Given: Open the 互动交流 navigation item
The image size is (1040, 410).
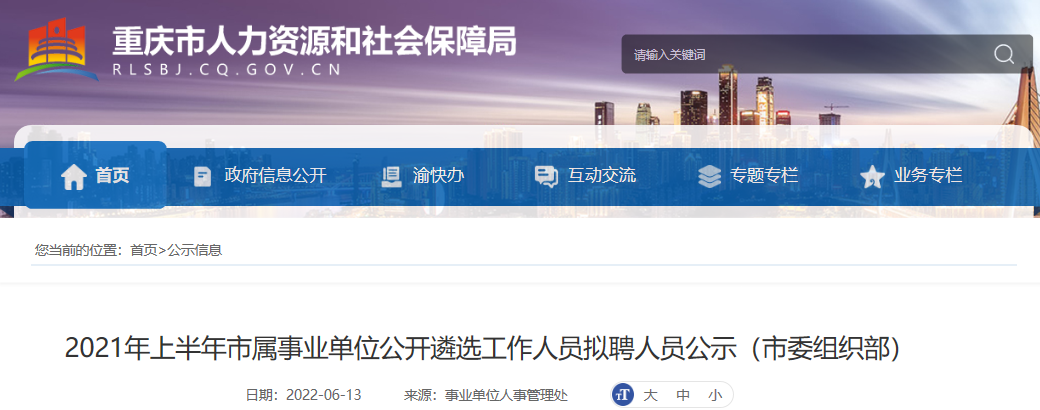Looking at the screenshot, I should tap(602, 176).
